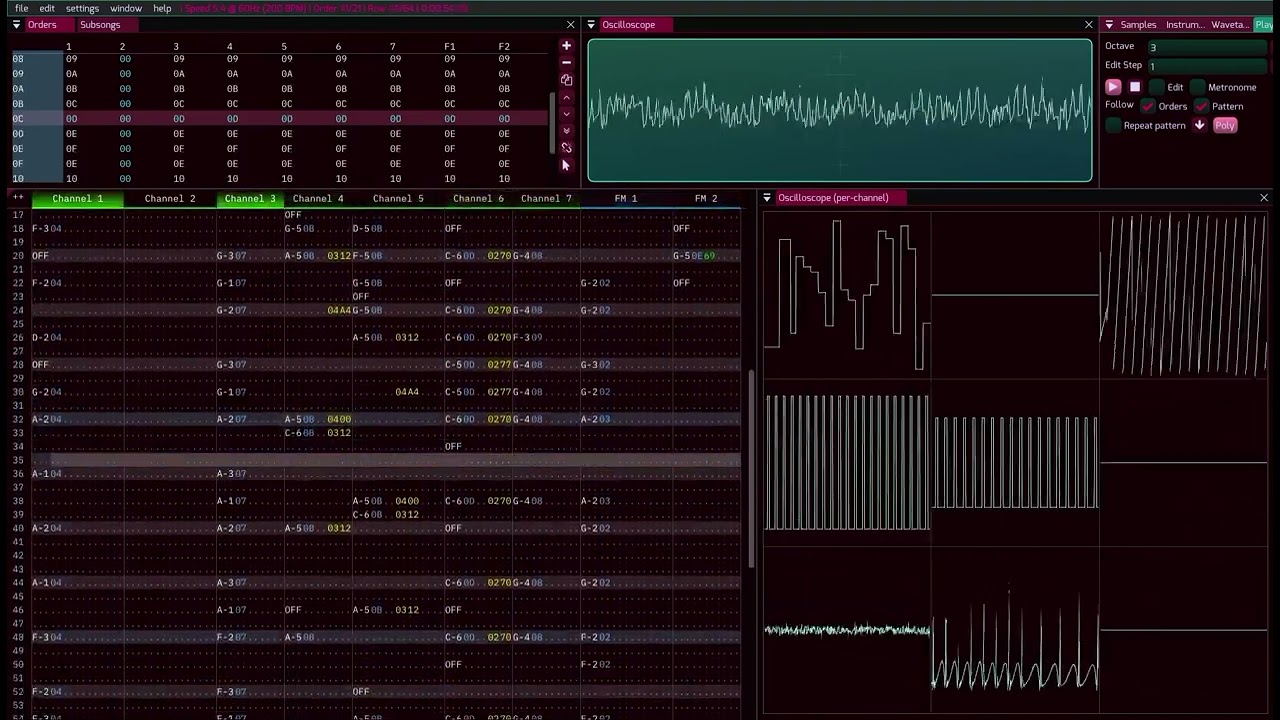Close the Oscilloscope panel
This screenshot has height=720, width=1280.
point(1088,24)
